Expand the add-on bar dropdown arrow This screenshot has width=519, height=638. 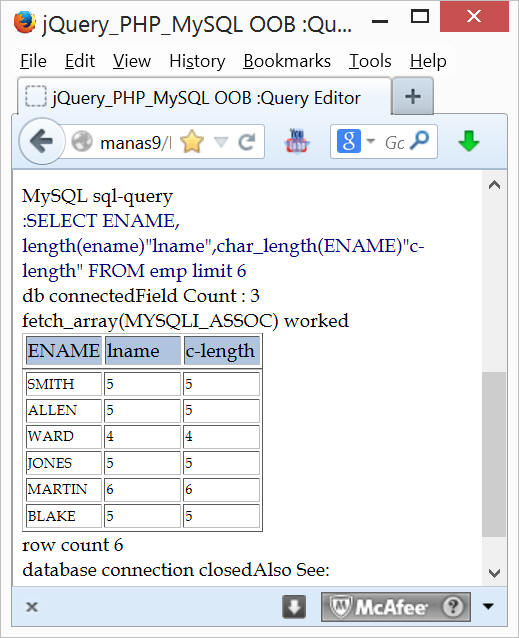(x=488, y=607)
